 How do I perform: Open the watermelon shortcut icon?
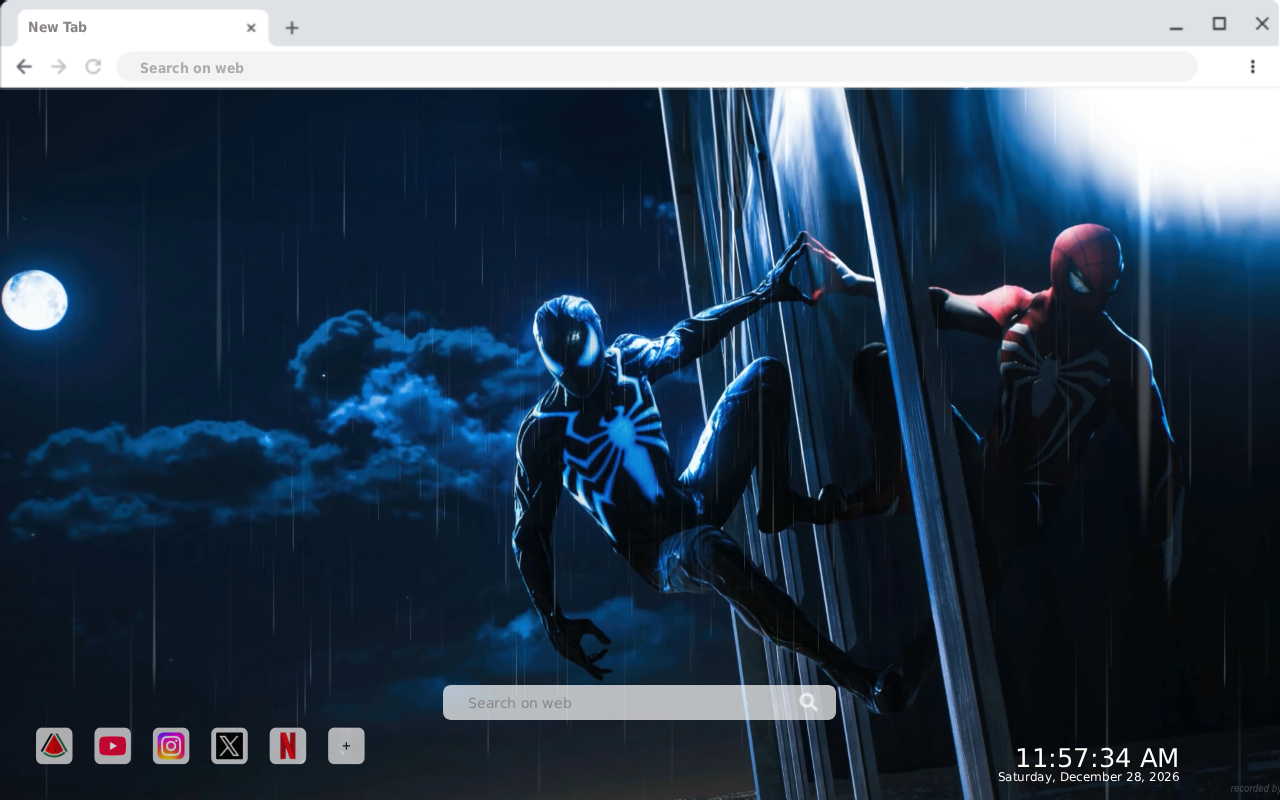pyautogui.click(x=54, y=746)
